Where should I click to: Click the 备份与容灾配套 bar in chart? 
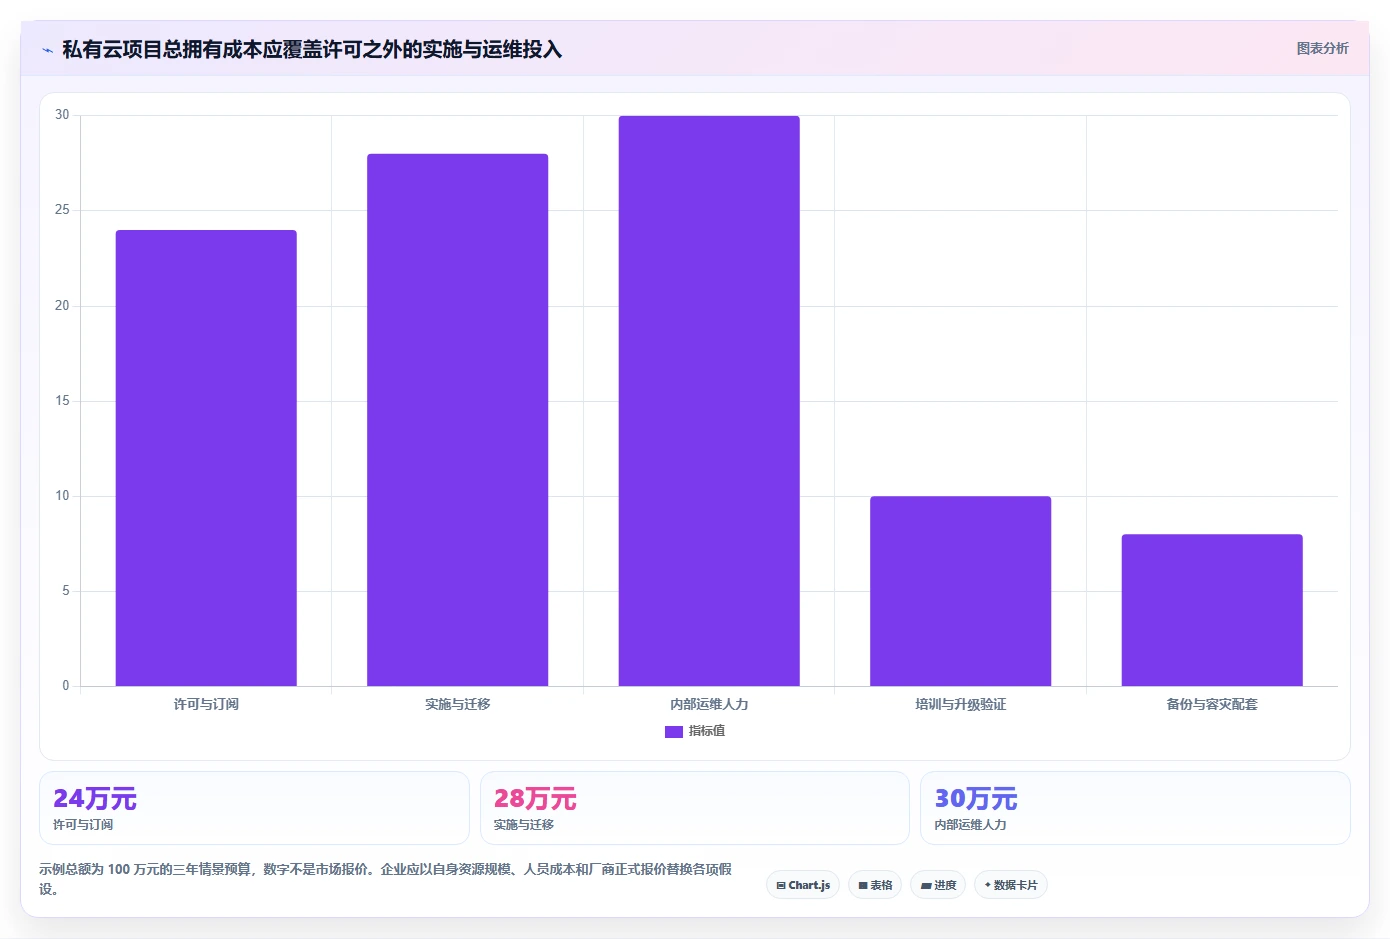pyautogui.click(x=1212, y=610)
